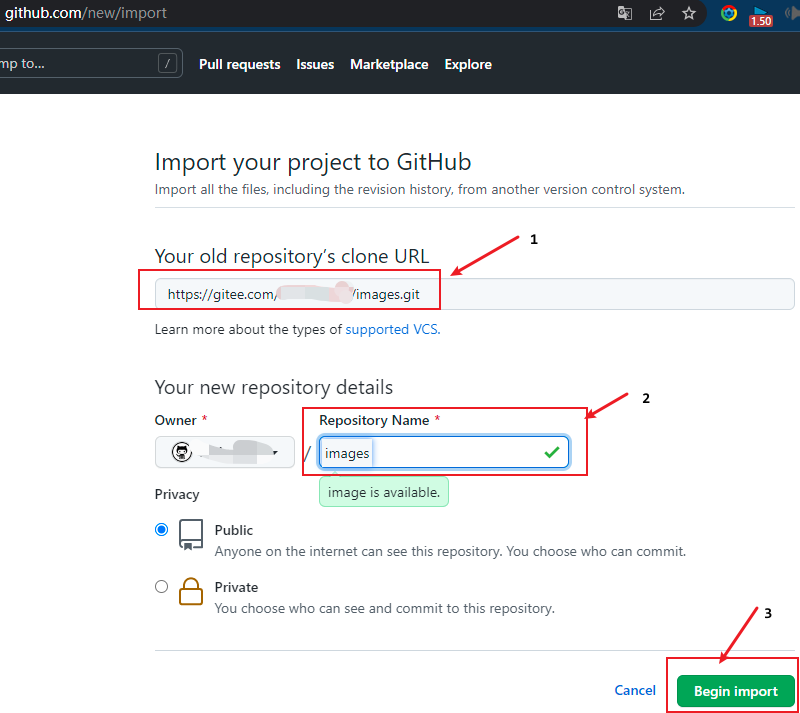
Task: Click the green checkmark in Repository Name field
Action: (552, 452)
